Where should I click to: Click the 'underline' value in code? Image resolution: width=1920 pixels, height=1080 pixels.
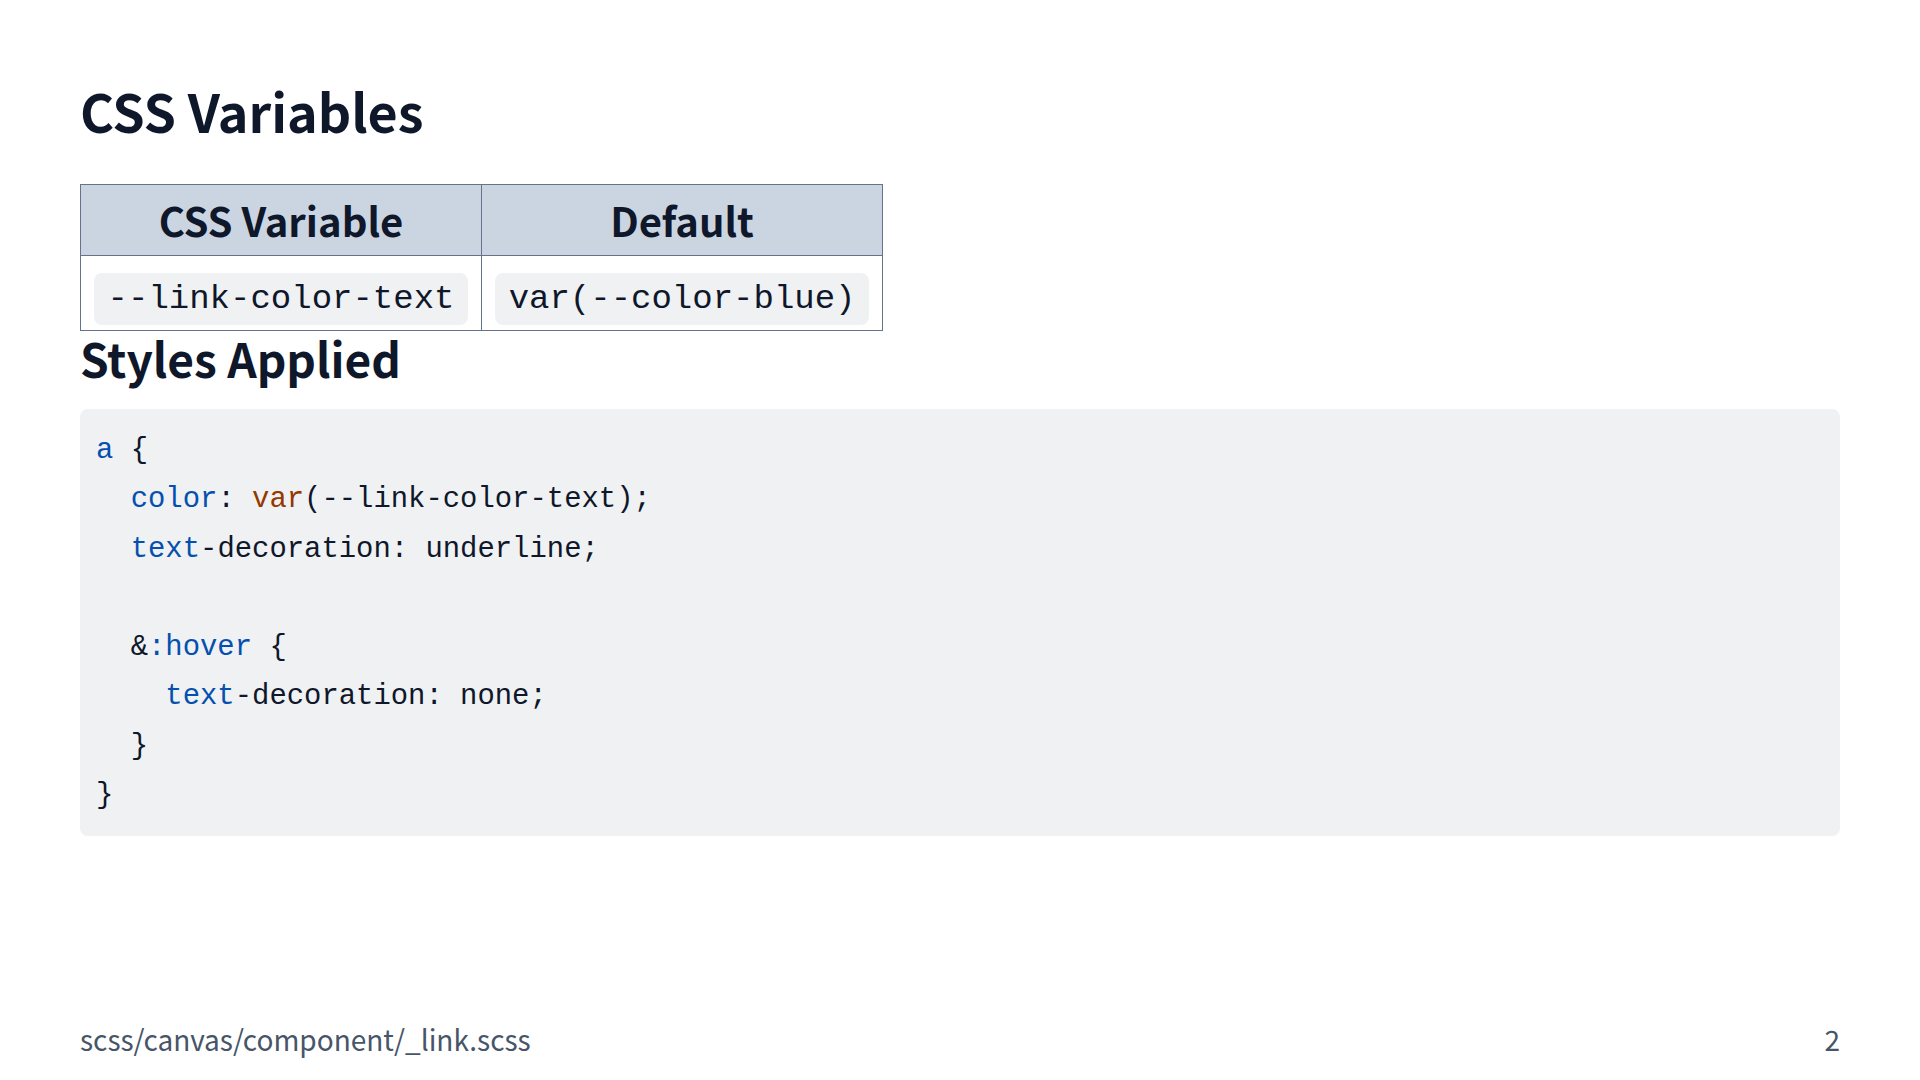pos(503,548)
